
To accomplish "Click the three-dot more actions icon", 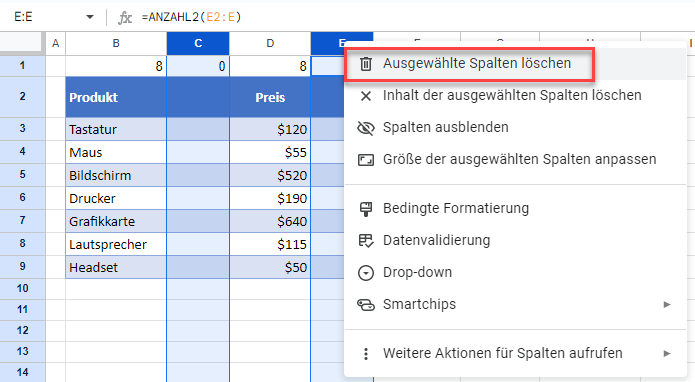I will (366, 354).
